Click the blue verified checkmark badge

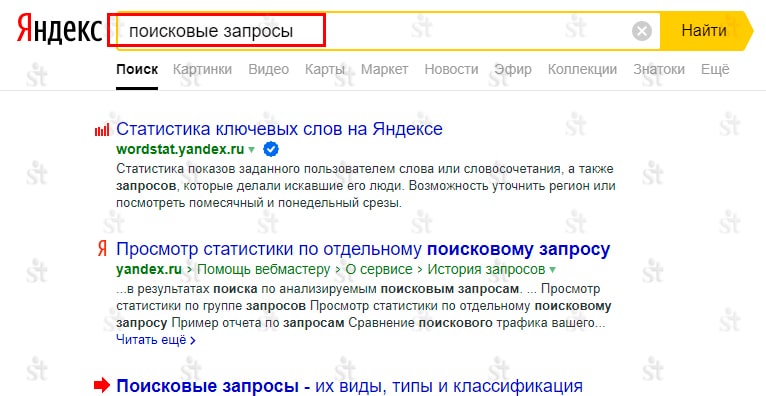[x=271, y=149]
